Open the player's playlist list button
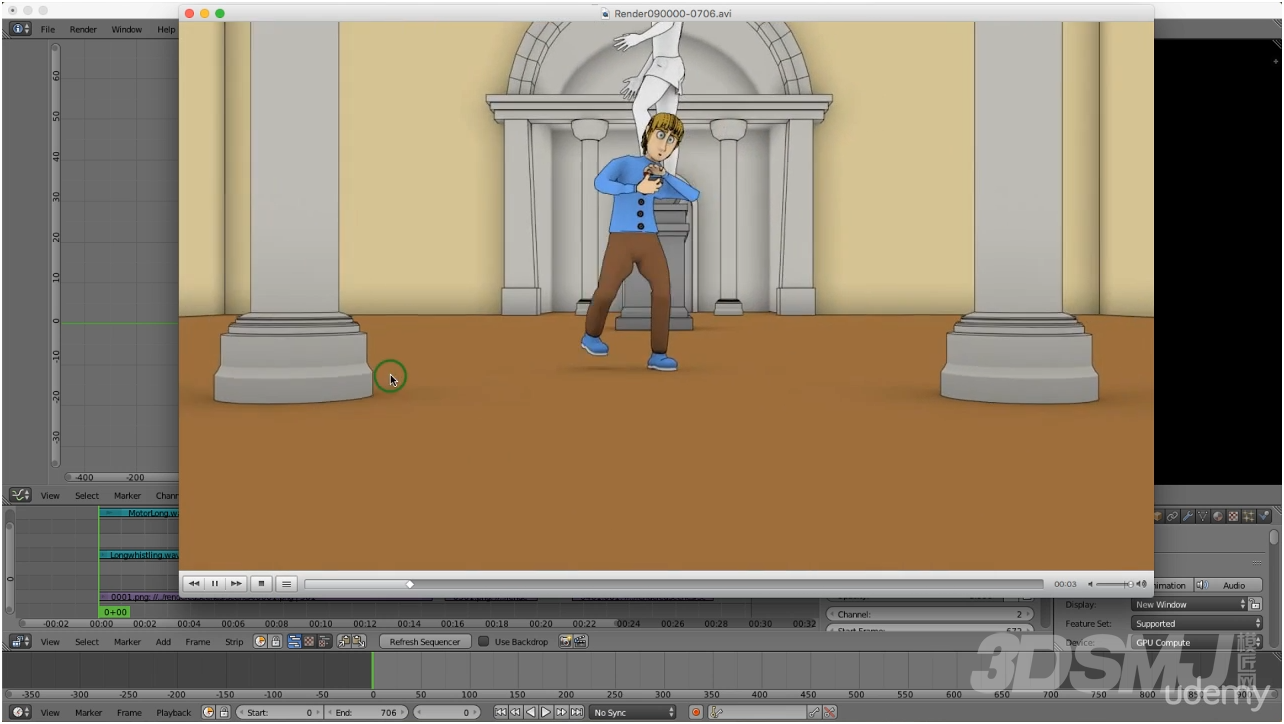The width and height of the screenshot is (1284, 724). tap(286, 584)
